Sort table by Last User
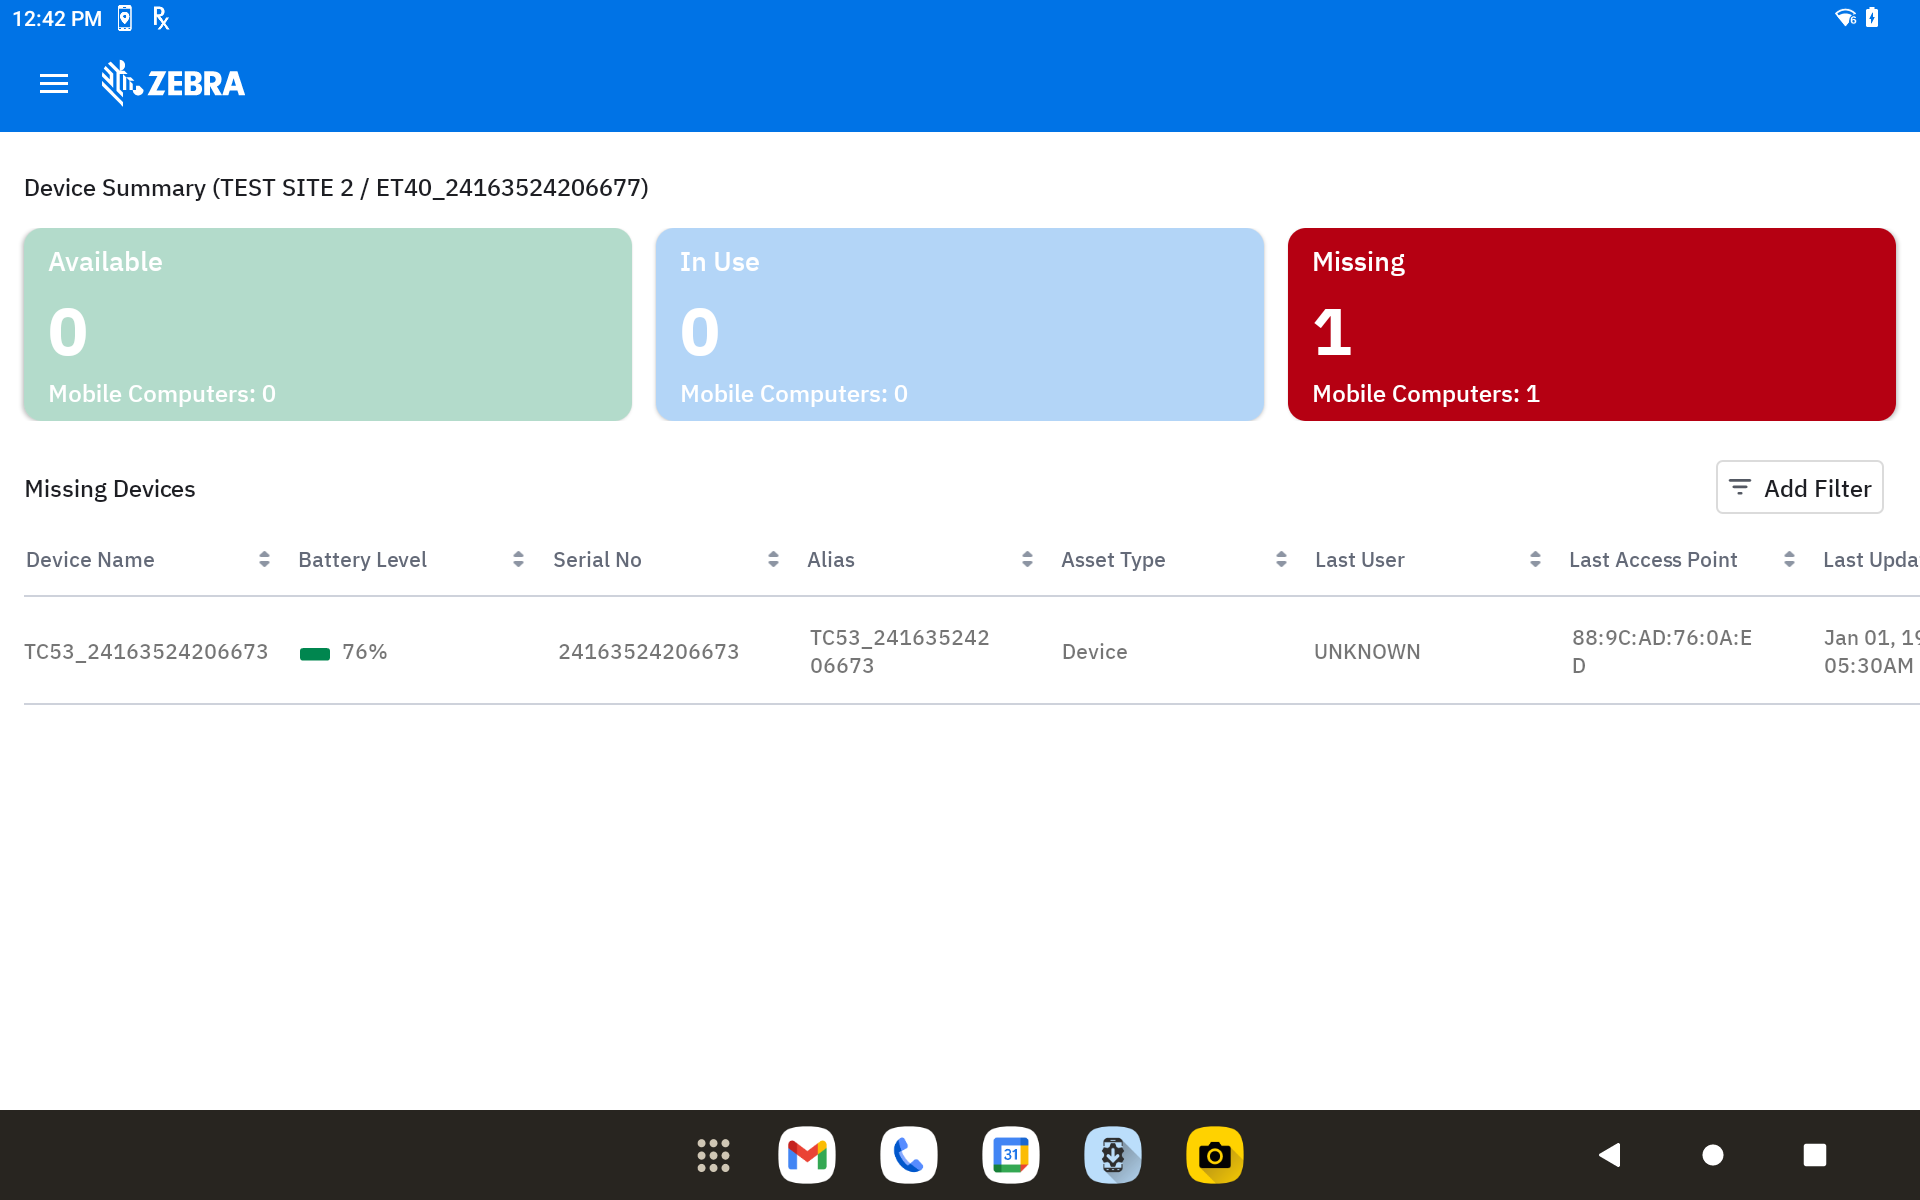The image size is (1920, 1200). tap(1535, 560)
